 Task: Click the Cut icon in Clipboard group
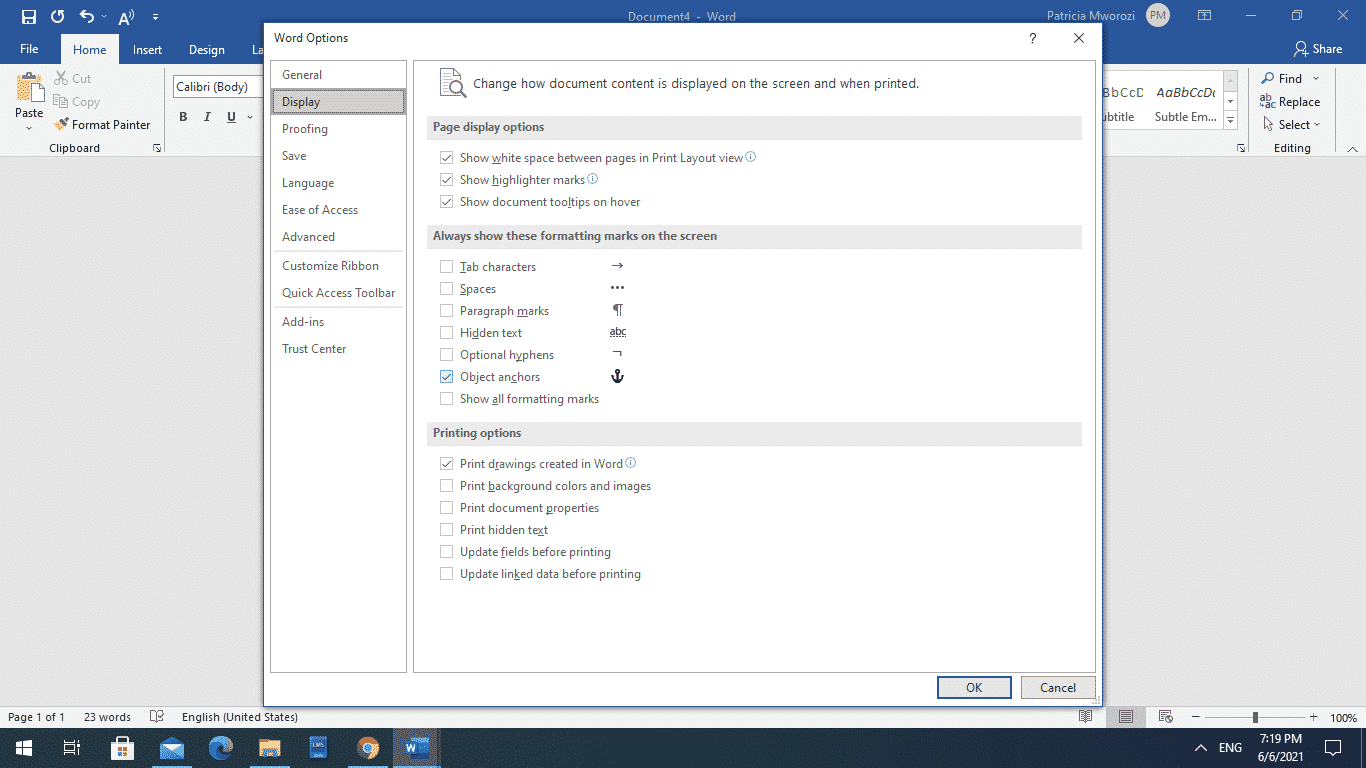click(62, 78)
